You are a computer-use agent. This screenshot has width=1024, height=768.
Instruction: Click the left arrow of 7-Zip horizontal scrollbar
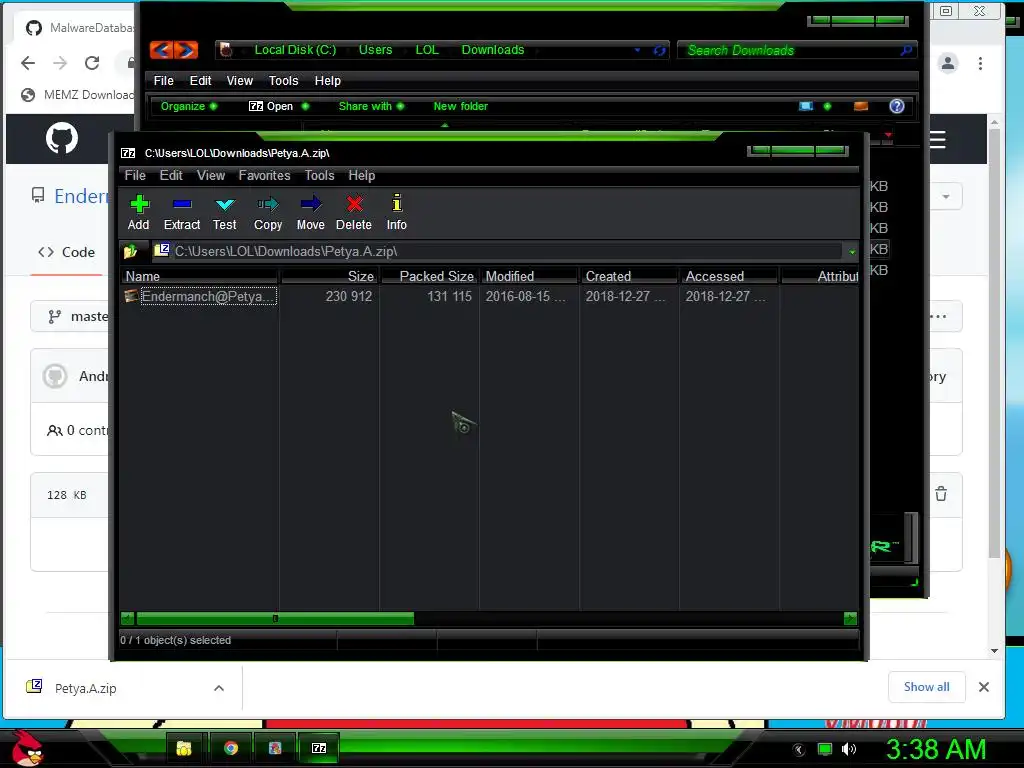point(128,618)
